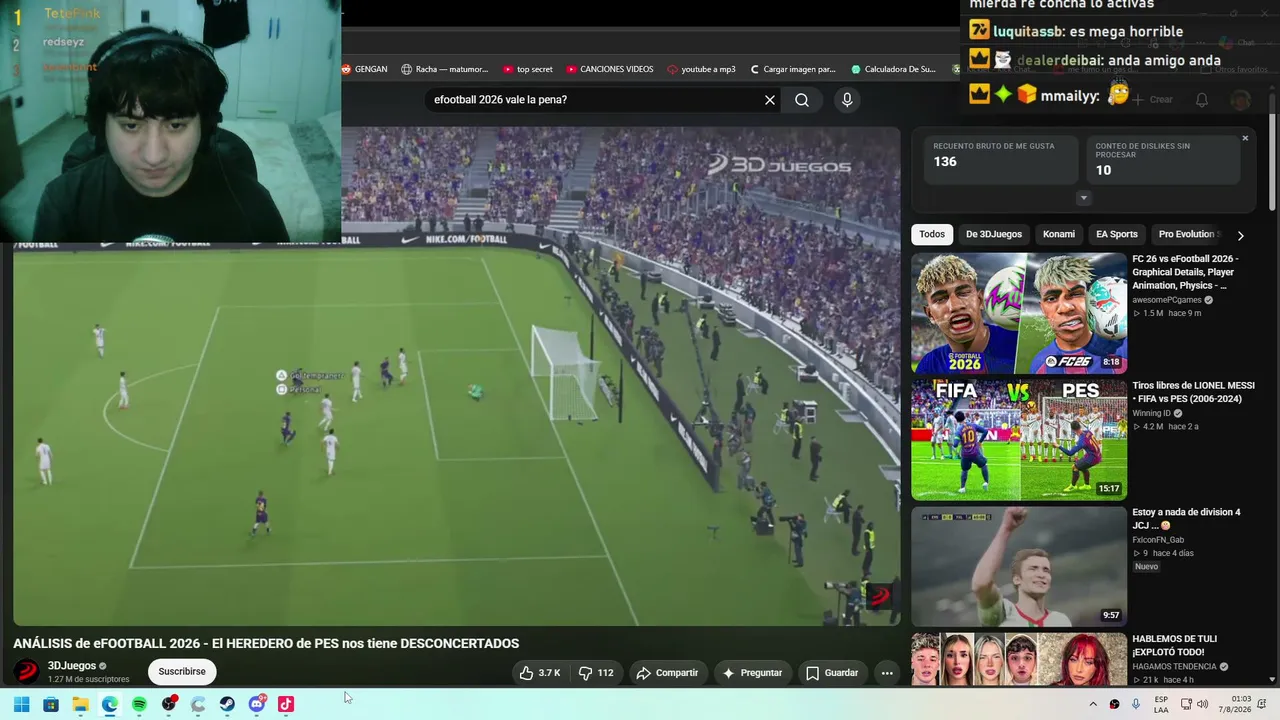Screen dimensions: 1280x720
Task: Open the 'Tiros libres de LIONEL MESSI' title
Action: 1193,392
